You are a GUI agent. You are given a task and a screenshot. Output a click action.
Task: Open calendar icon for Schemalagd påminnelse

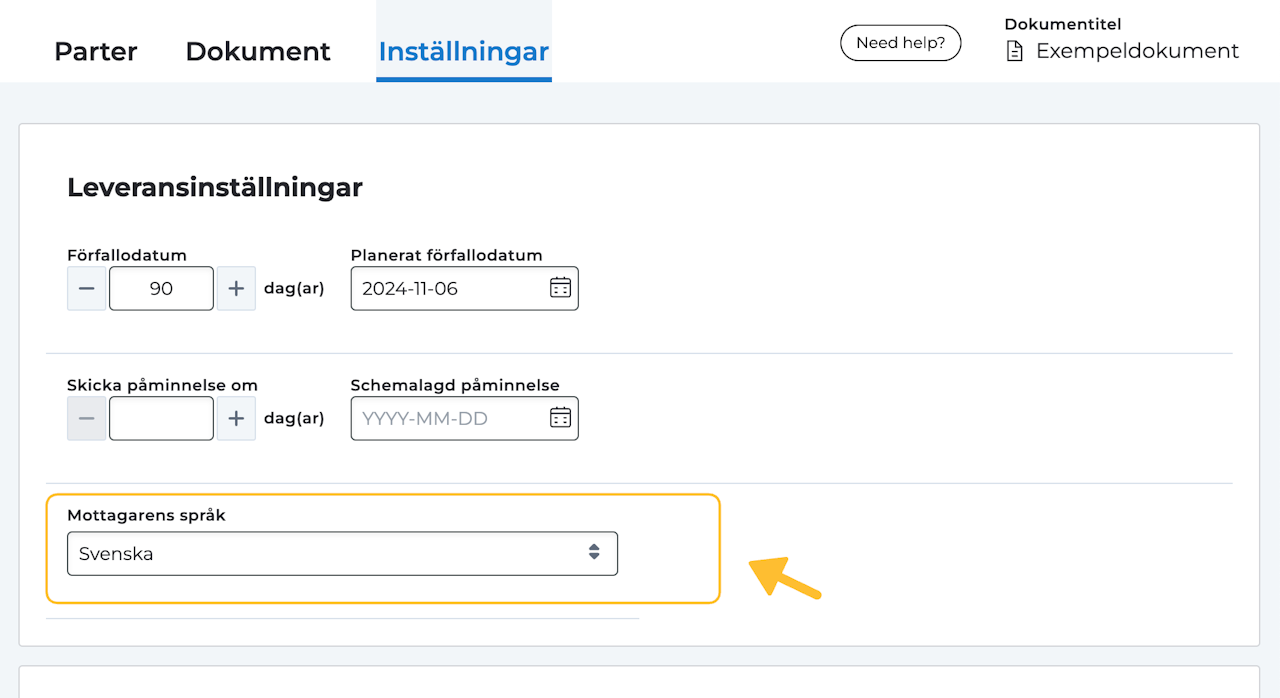pyautogui.click(x=560, y=418)
